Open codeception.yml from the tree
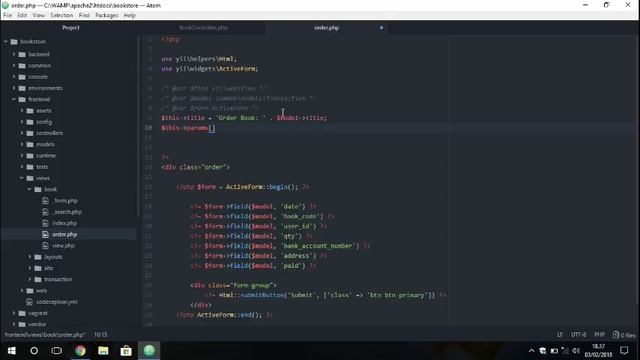Image resolution: width=640 pixels, height=360 pixels. [x=56, y=302]
